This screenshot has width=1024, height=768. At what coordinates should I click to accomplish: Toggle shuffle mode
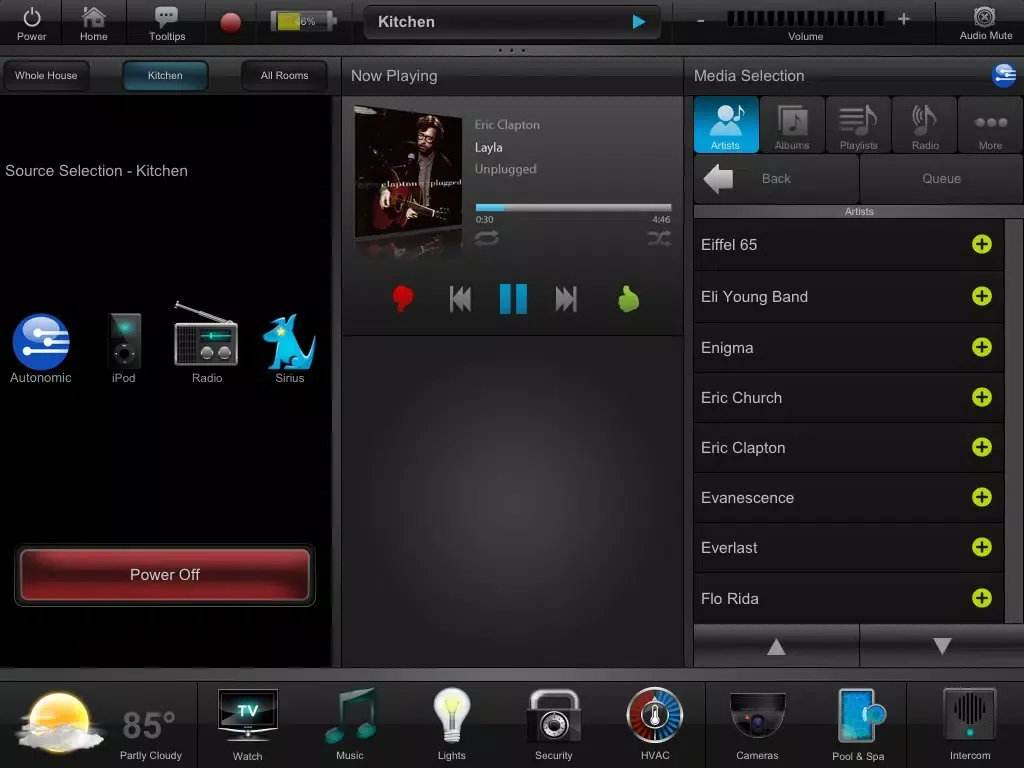659,238
